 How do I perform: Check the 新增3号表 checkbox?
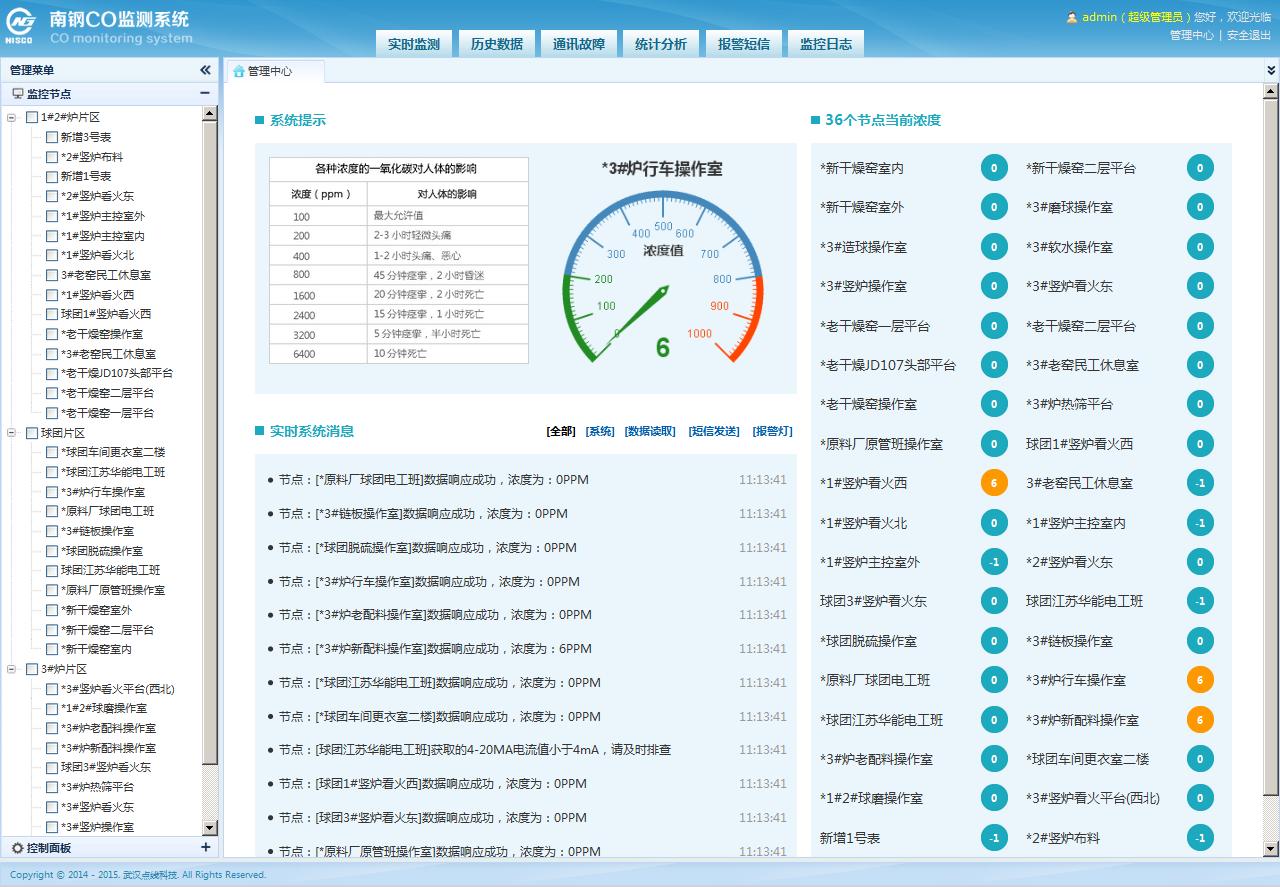tap(52, 137)
